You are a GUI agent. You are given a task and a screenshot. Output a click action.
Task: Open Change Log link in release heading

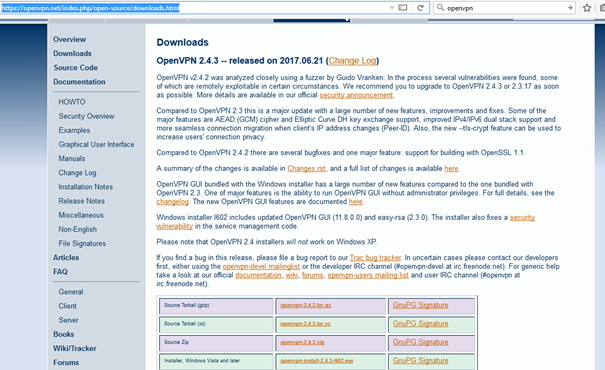click(x=352, y=61)
